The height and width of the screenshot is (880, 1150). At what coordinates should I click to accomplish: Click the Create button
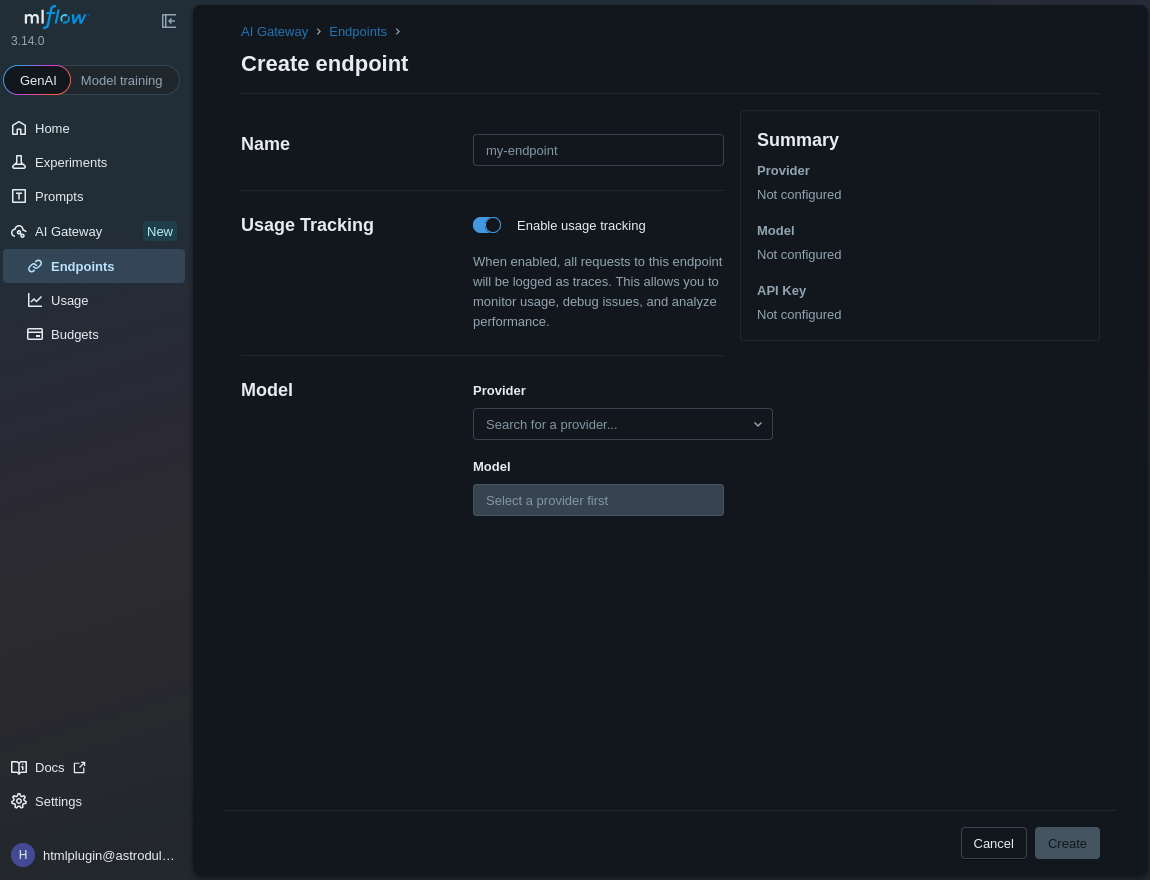pyautogui.click(x=1067, y=843)
